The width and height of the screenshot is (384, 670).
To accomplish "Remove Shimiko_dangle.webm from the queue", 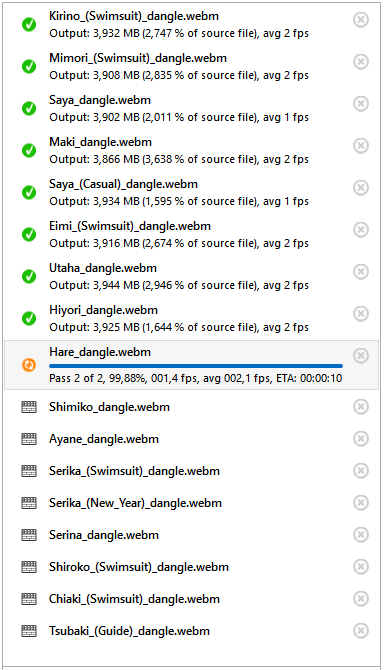I will tap(361, 406).
